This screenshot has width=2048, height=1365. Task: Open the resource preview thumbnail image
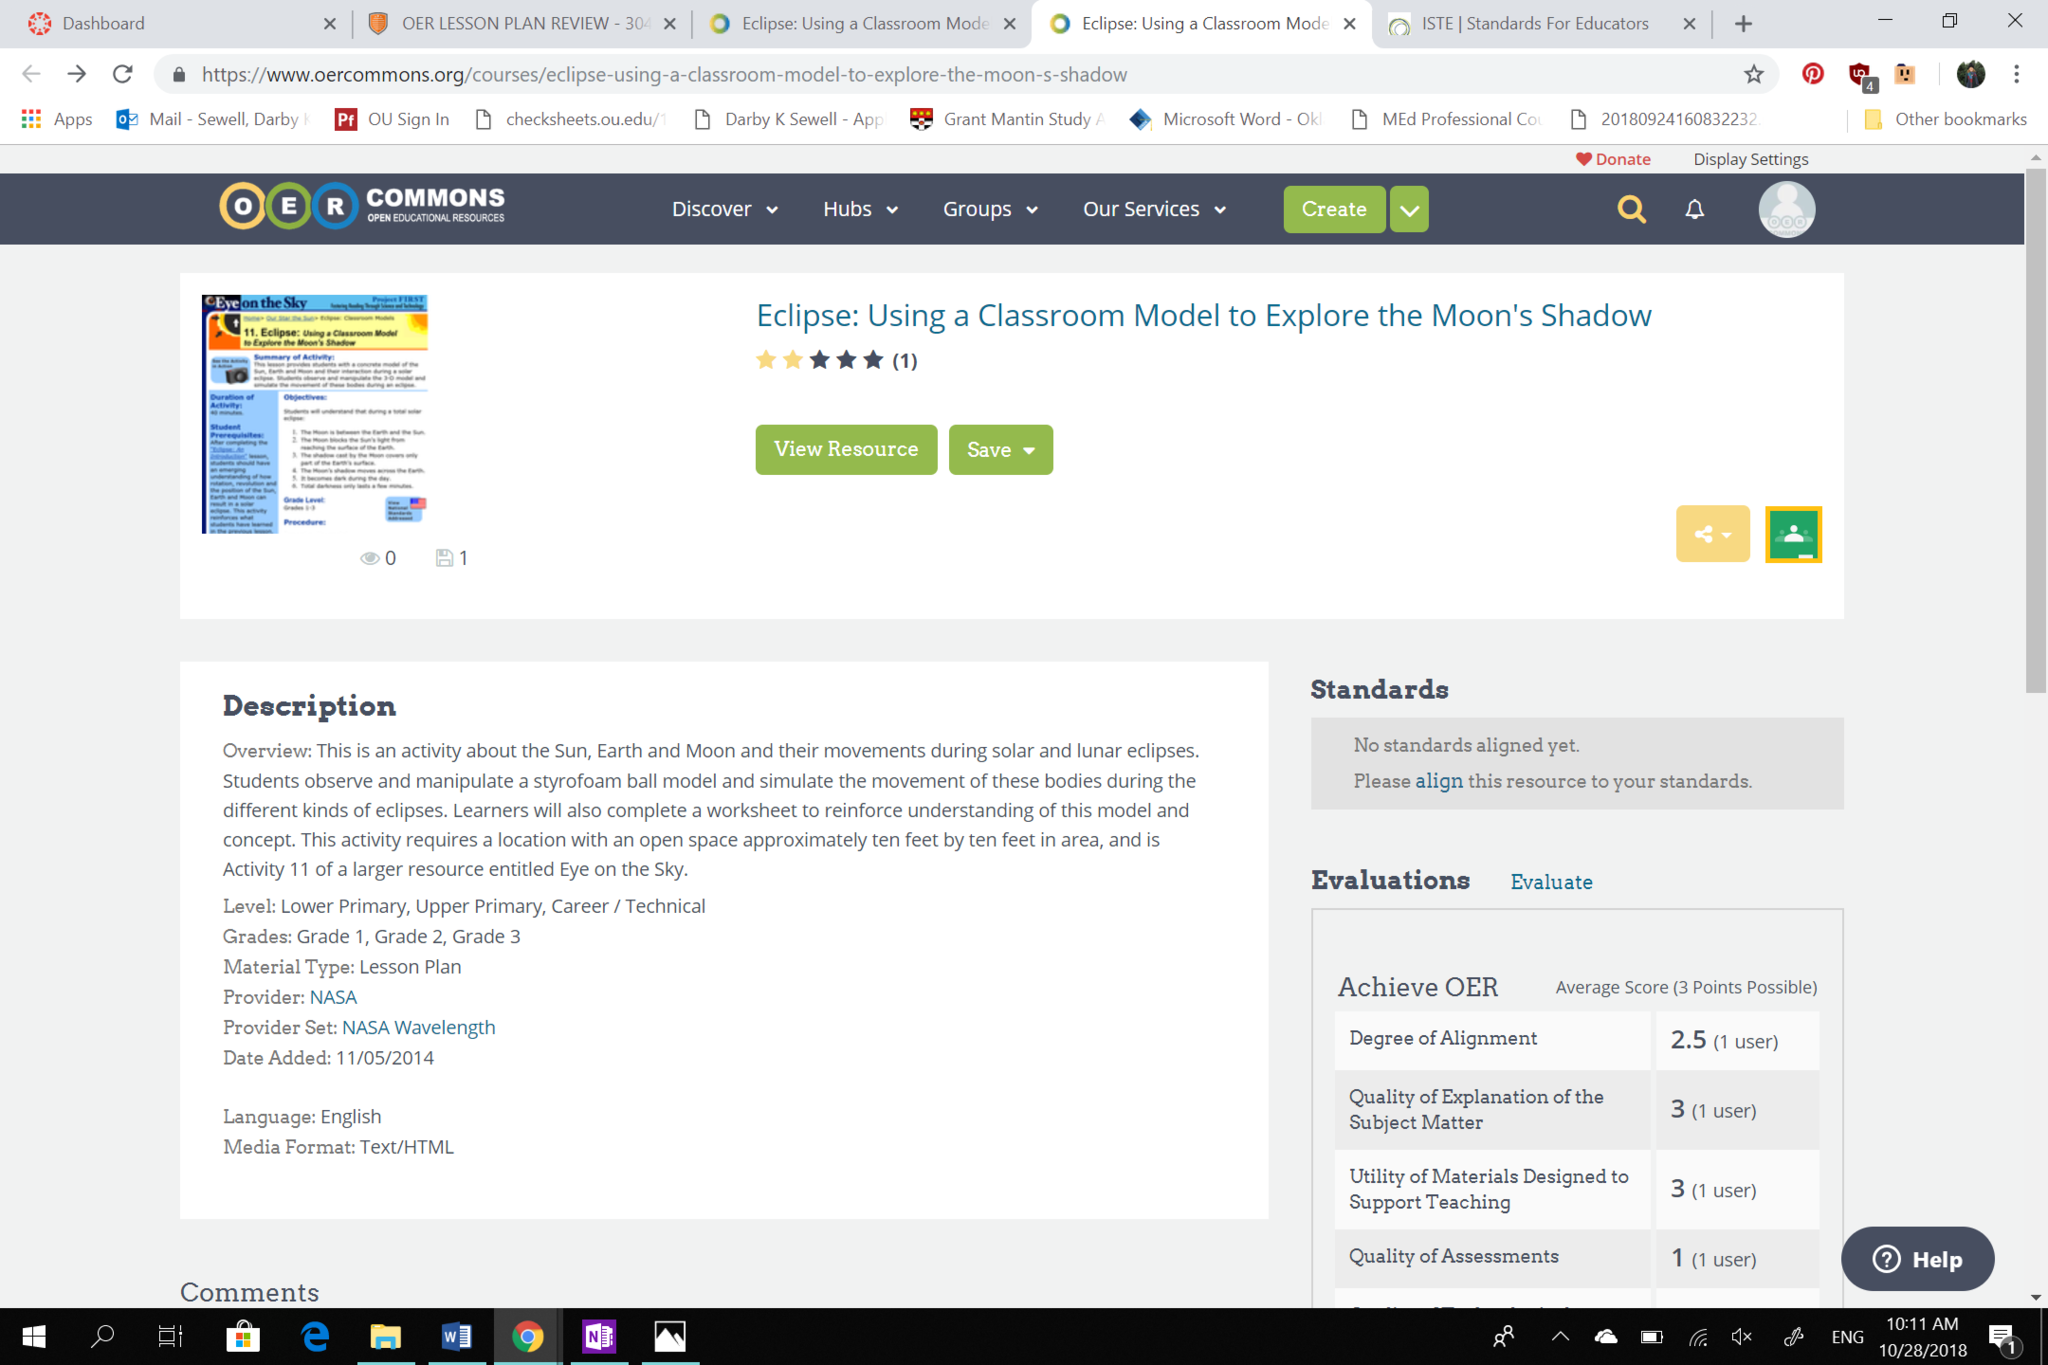(x=315, y=414)
